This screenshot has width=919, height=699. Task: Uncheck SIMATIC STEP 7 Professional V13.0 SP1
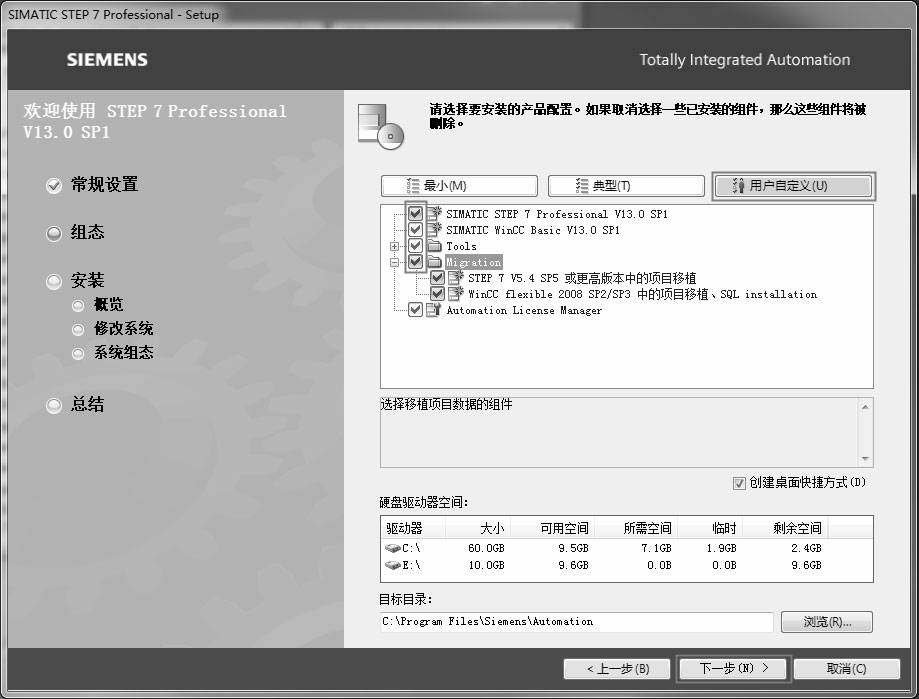click(416, 213)
